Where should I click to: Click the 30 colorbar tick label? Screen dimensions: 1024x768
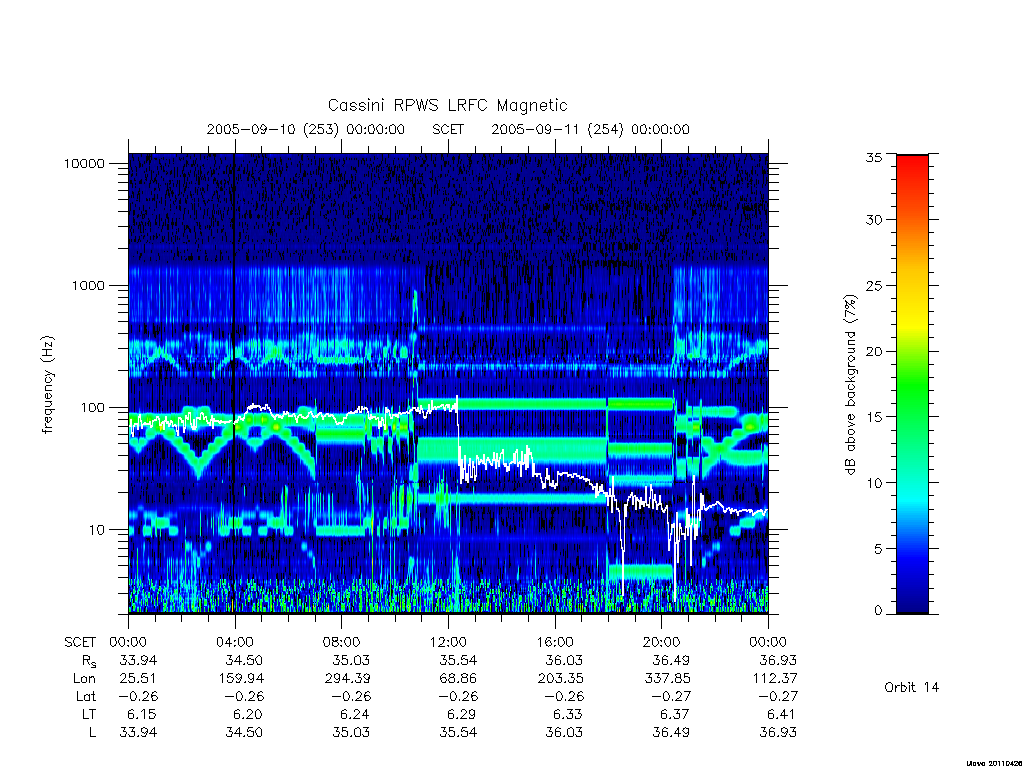point(874,220)
